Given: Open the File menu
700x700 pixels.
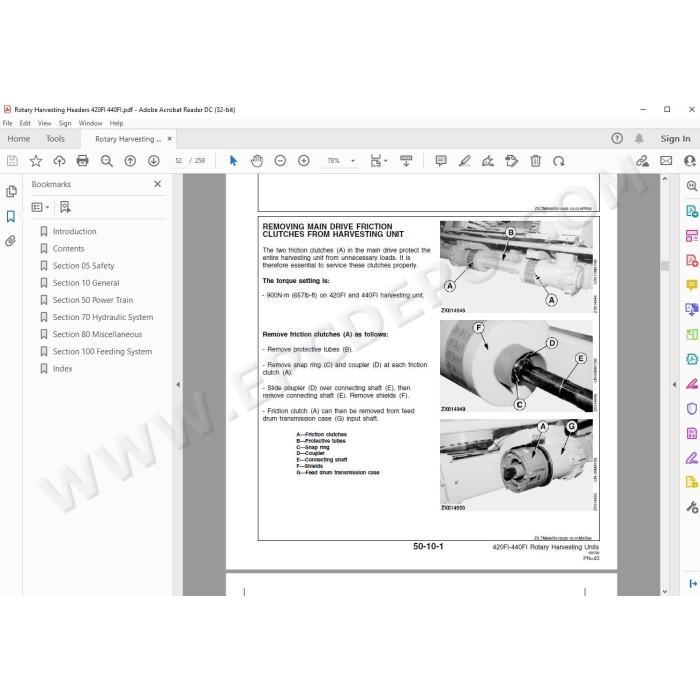Looking at the screenshot, I should pos(8,123).
